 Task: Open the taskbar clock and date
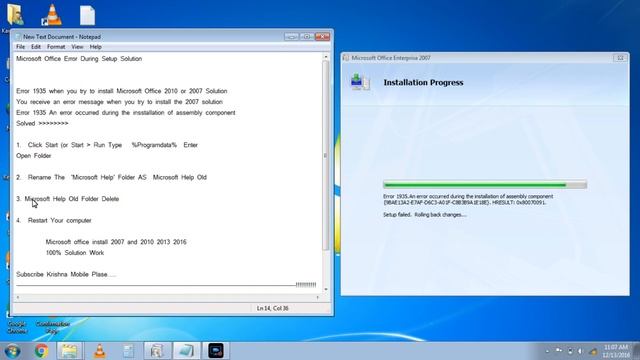(x=616, y=351)
